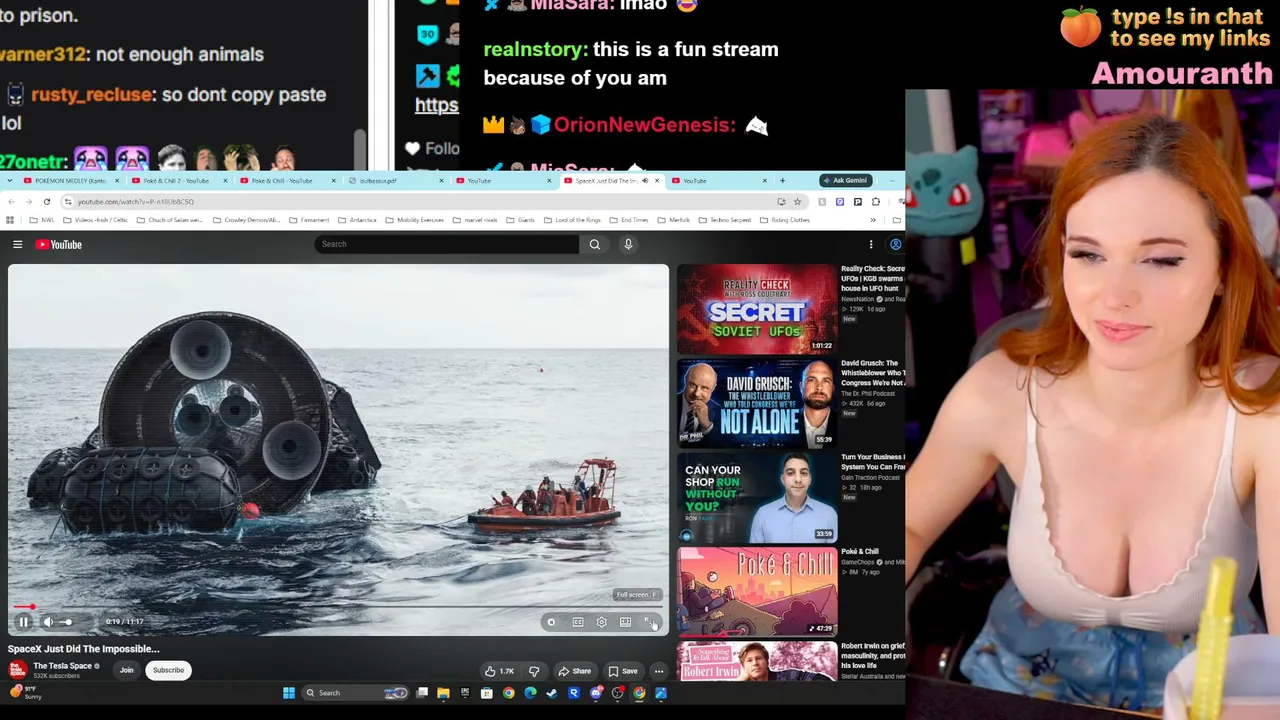Open the marvel rivals bookmark folder
The image size is (1280, 720).
(475, 220)
